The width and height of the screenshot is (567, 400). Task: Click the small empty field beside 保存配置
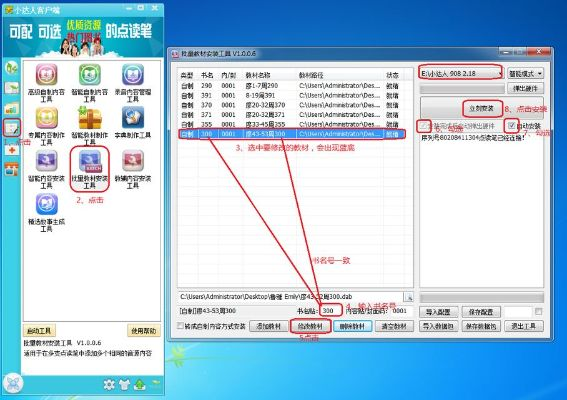point(518,311)
